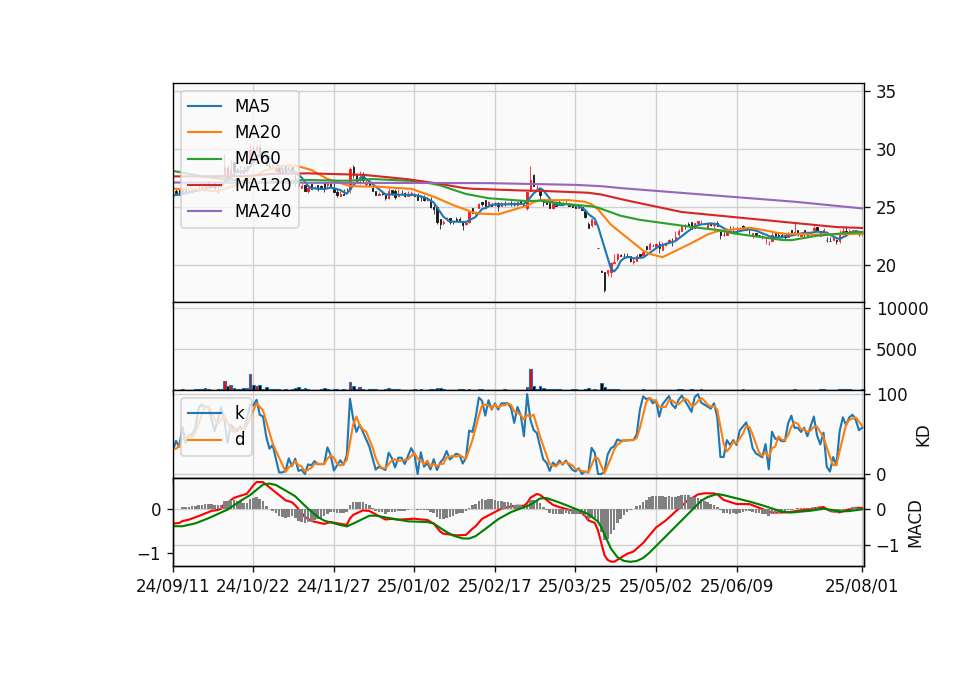
Task: Click the purple MA240 legend line swatch
Action: 204,211
